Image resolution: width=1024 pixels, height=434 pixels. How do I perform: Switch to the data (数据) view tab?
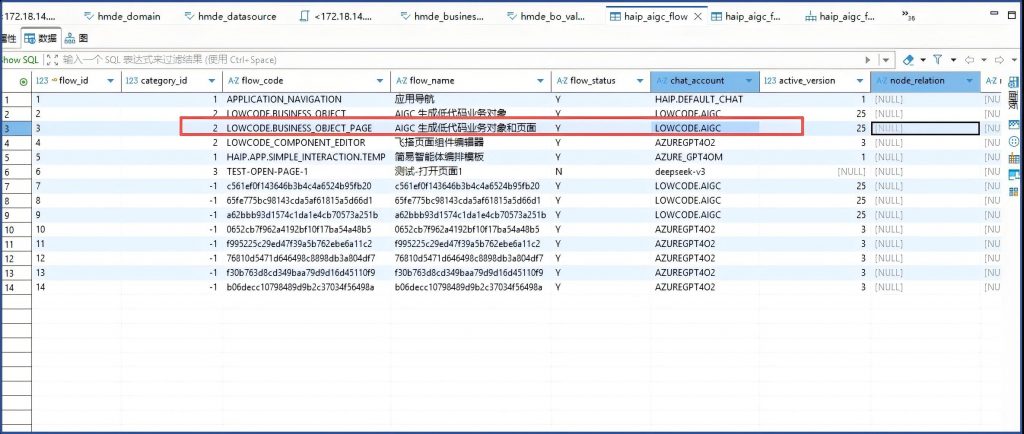tap(40, 38)
